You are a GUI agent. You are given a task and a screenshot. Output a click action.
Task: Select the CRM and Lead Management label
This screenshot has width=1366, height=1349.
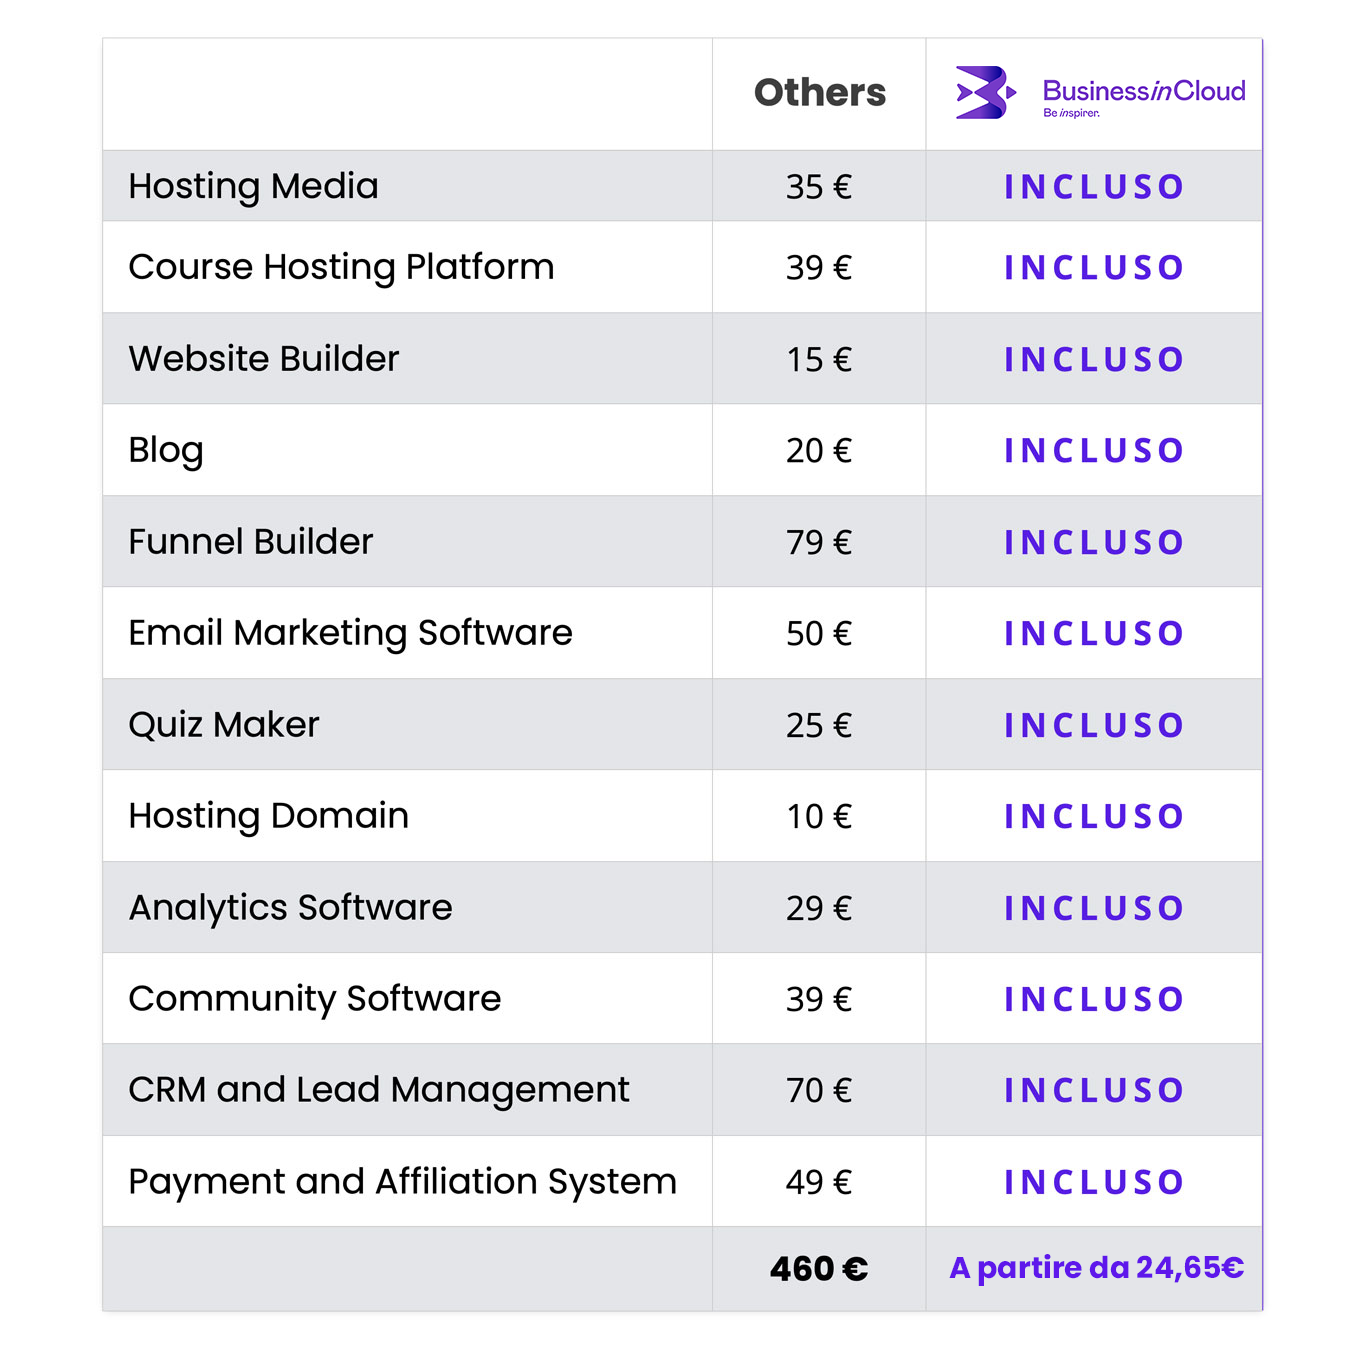(x=379, y=1090)
